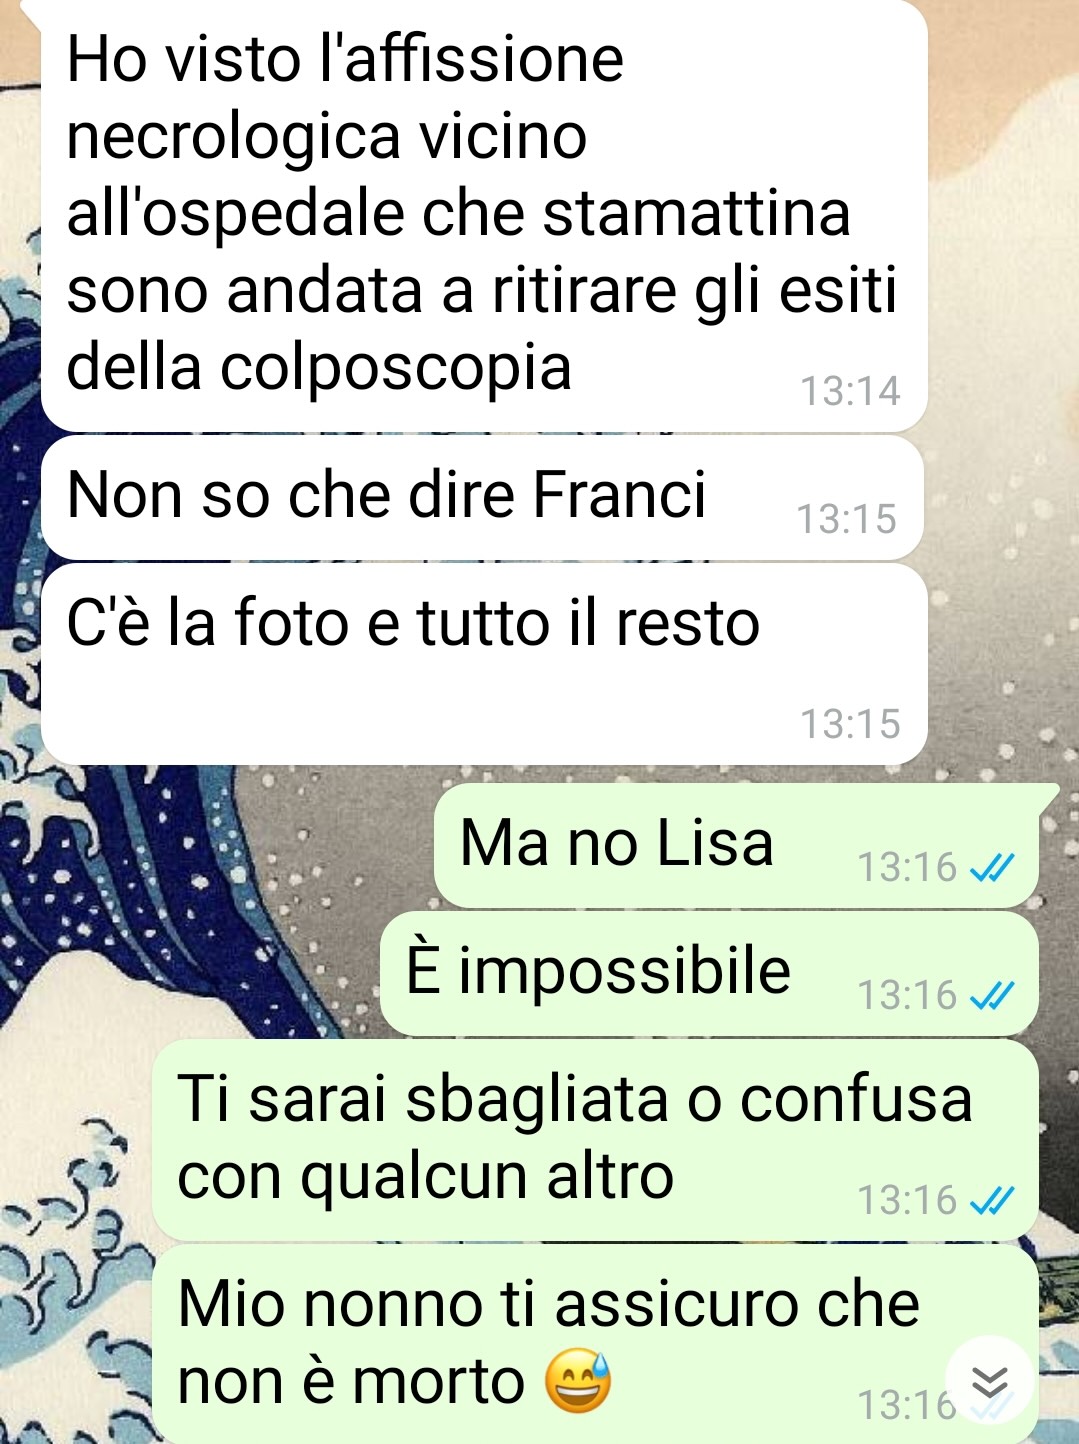
Task: Tap the 13:15 timestamp beside 'Franci'
Action: tap(846, 519)
